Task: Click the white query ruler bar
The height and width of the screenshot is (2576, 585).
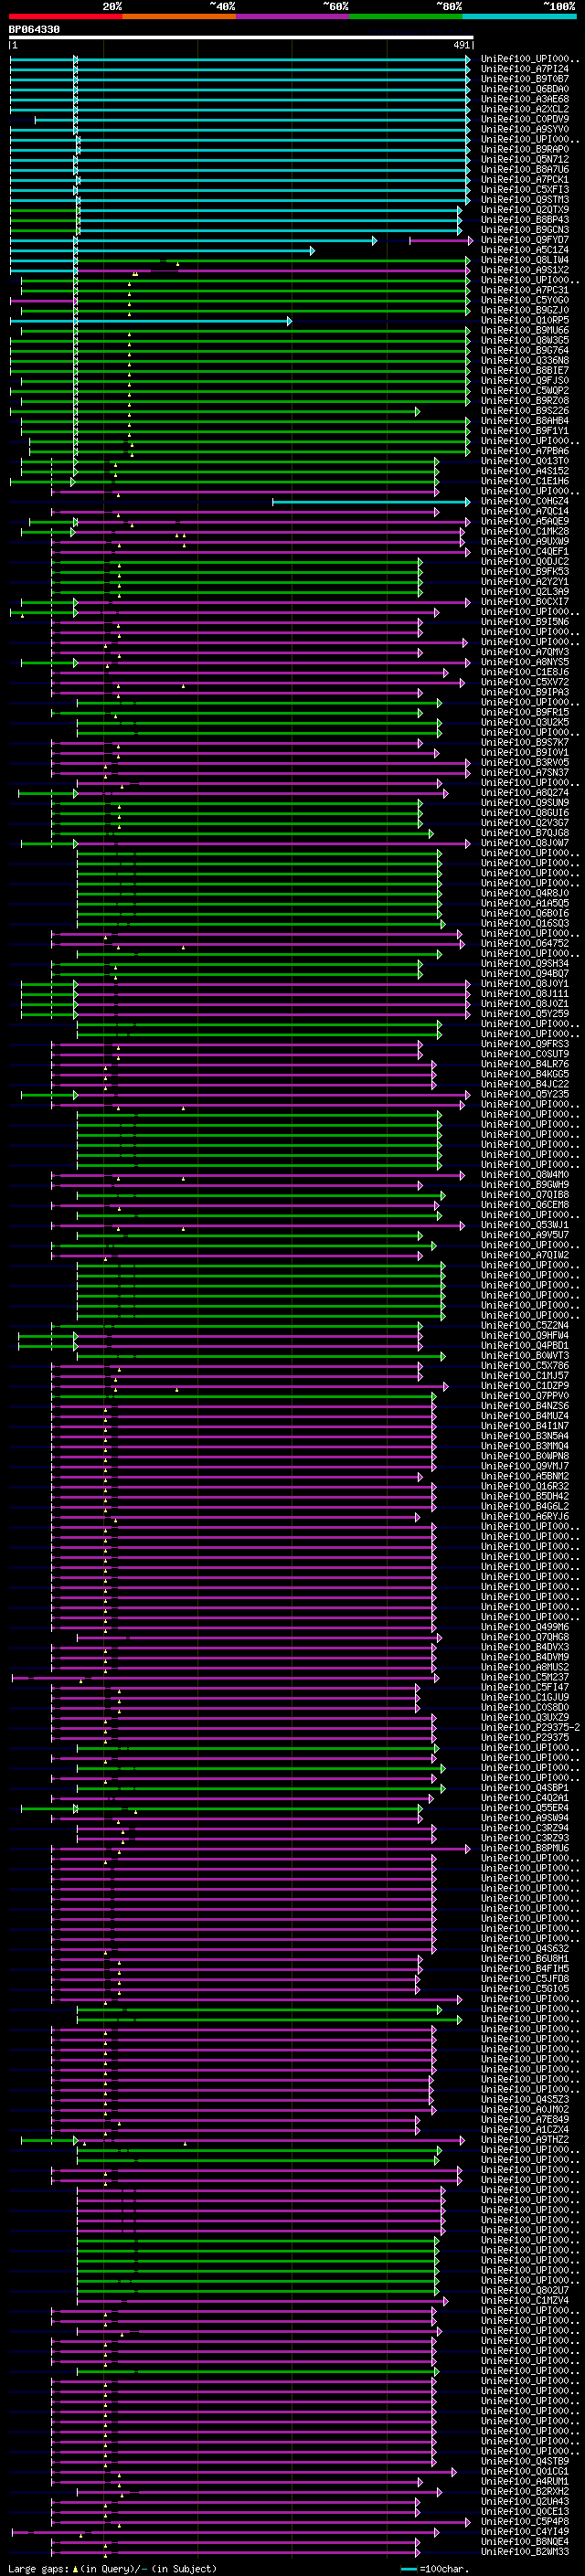Action: [x=241, y=38]
